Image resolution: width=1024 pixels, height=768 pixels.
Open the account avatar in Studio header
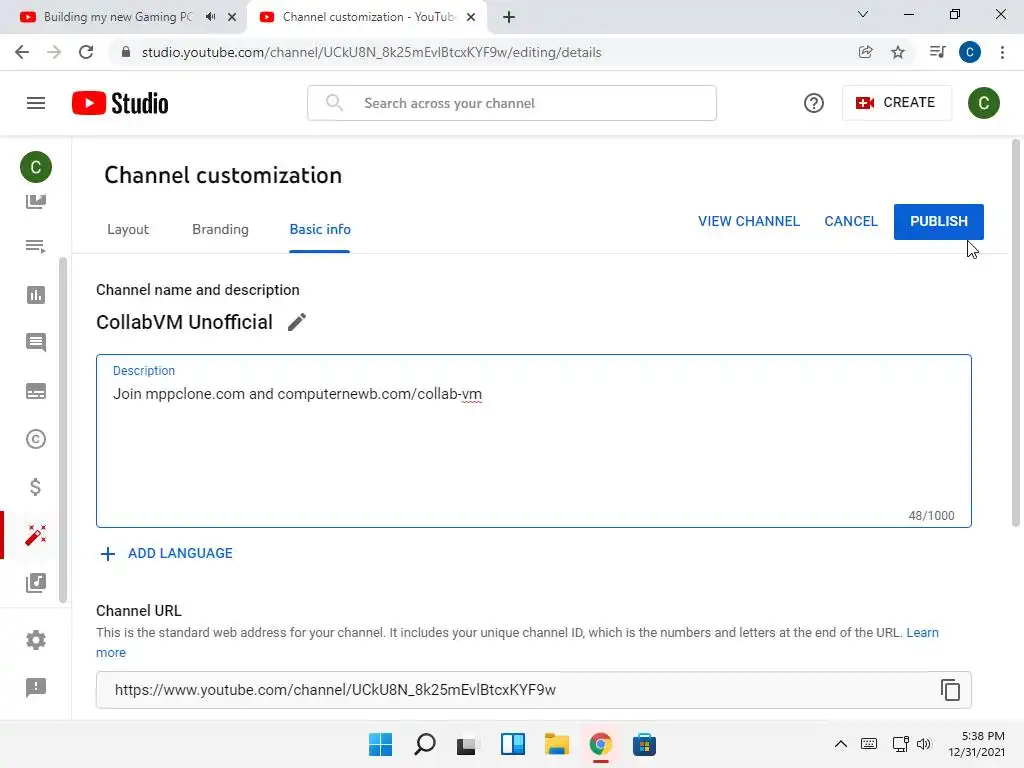[x=984, y=103]
